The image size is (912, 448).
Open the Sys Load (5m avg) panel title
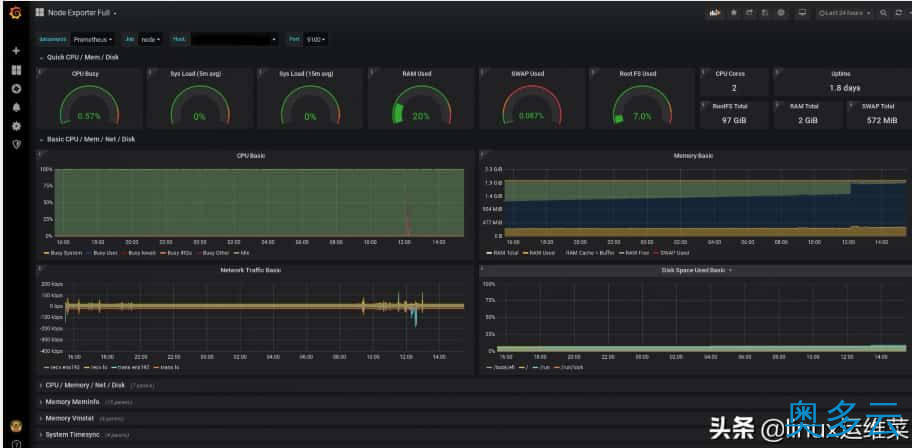pyautogui.click(x=195, y=74)
